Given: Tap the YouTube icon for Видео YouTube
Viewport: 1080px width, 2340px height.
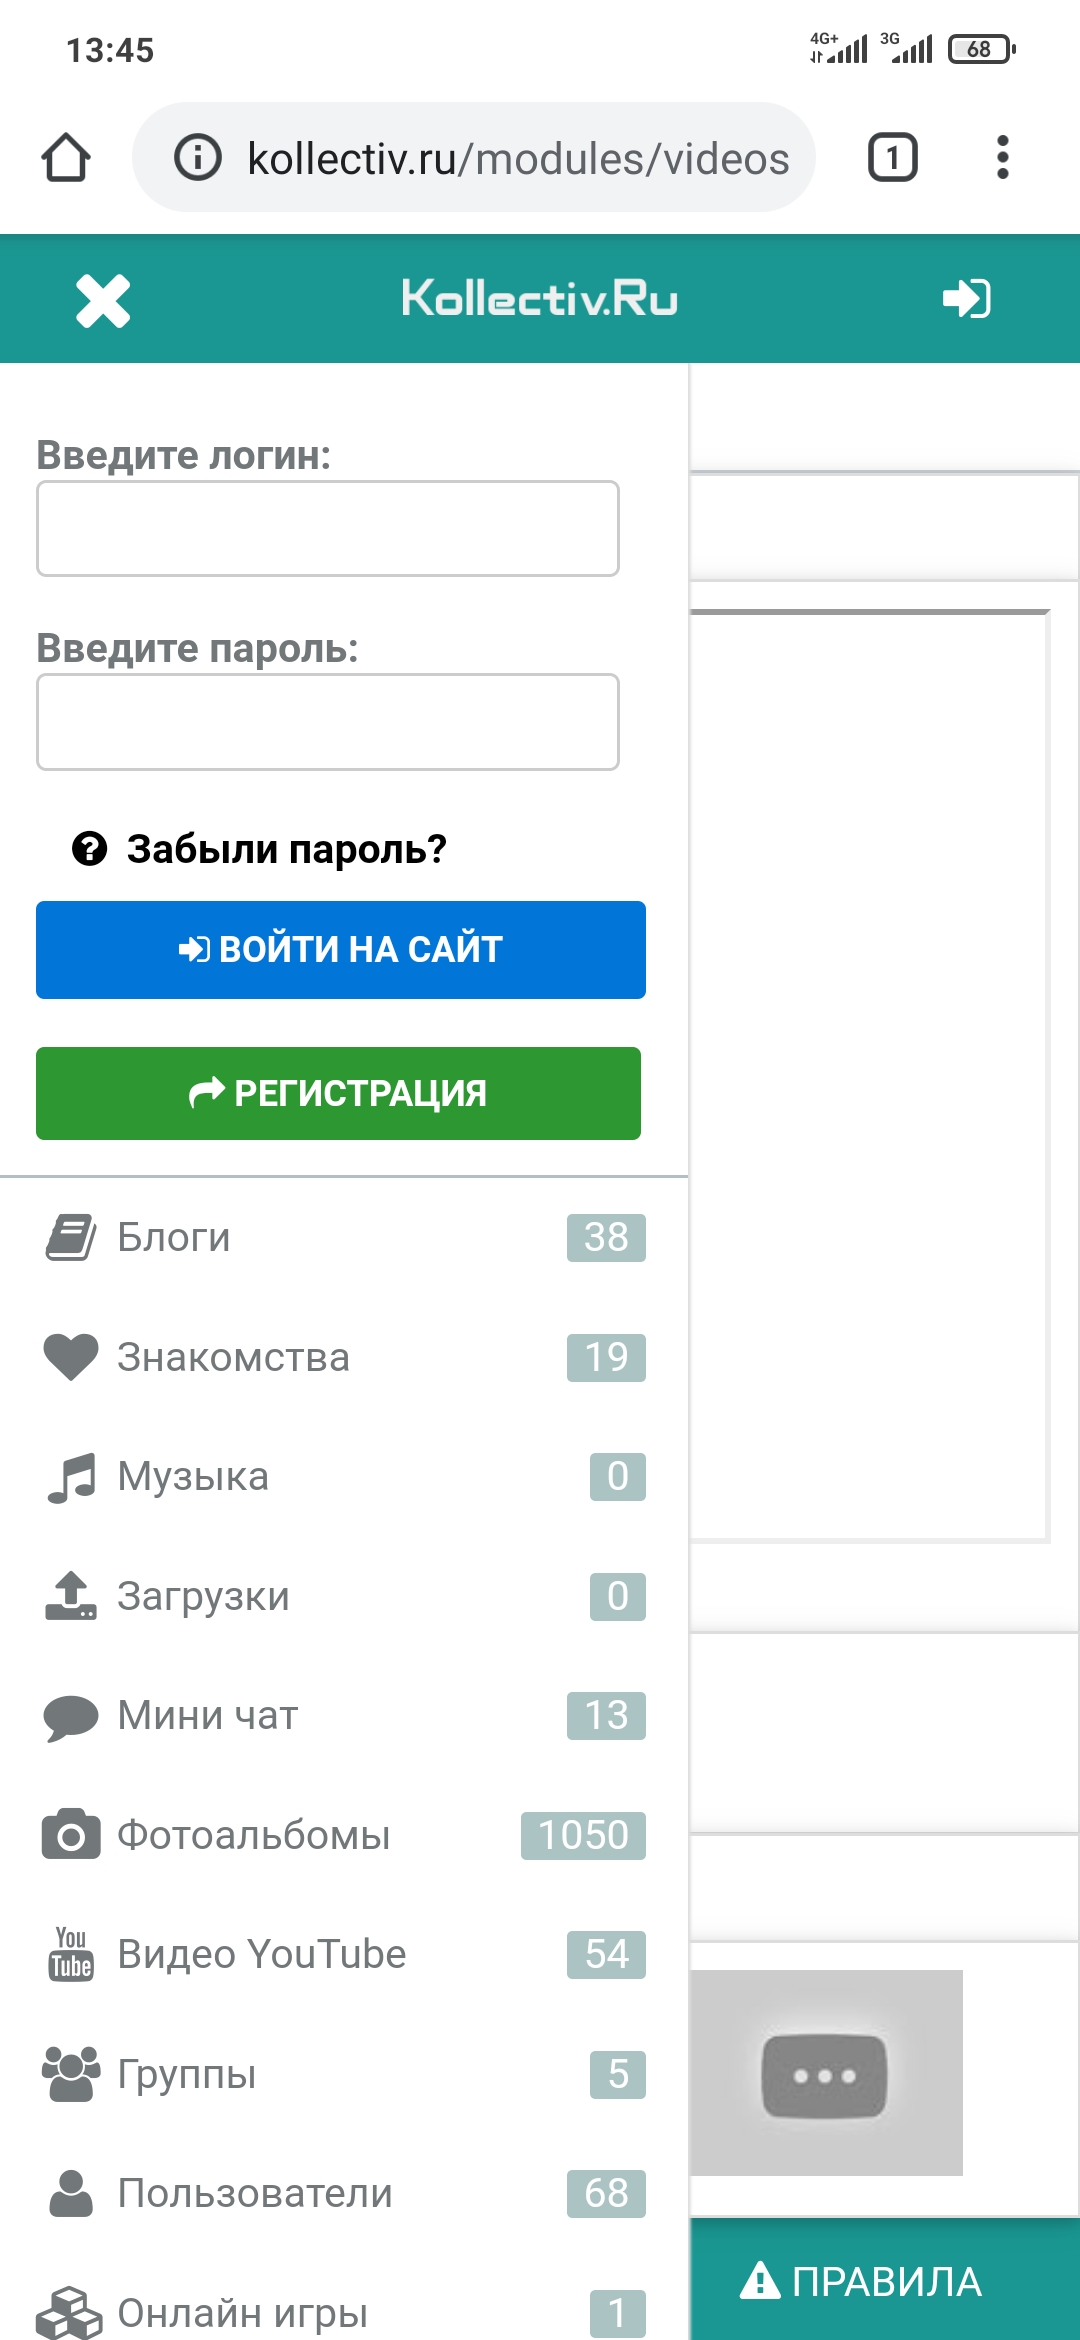Looking at the screenshot, I should (x=71, y=1954).
